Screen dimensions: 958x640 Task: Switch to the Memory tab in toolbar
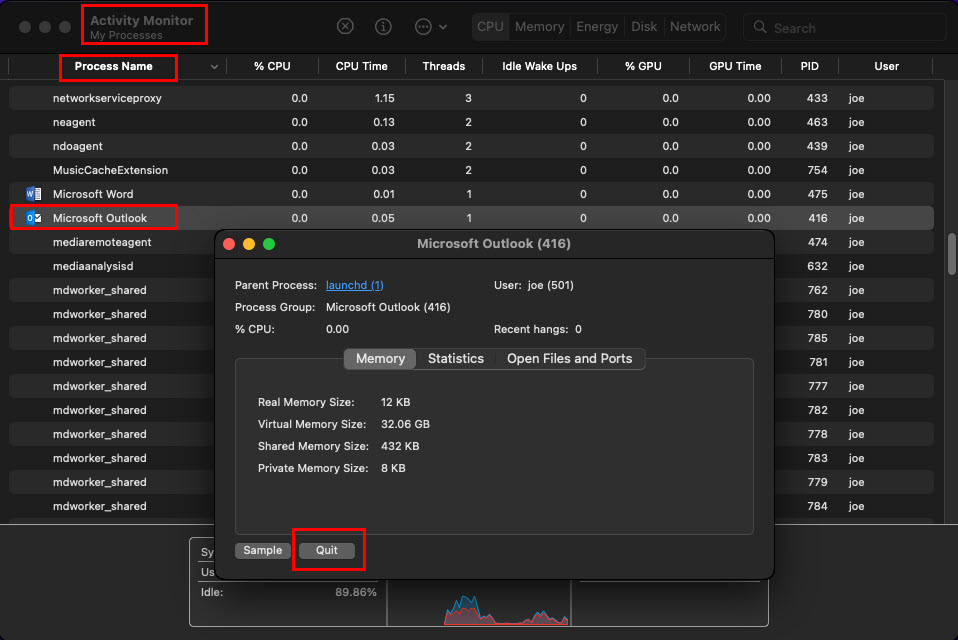pos(539,27)
